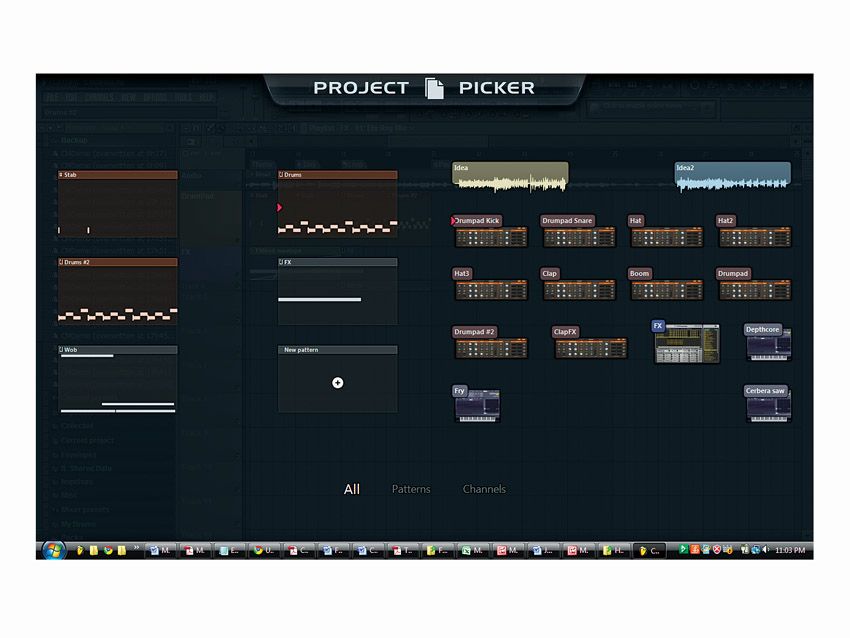Launch Chrome from Quick Launch

pos(108,550)
